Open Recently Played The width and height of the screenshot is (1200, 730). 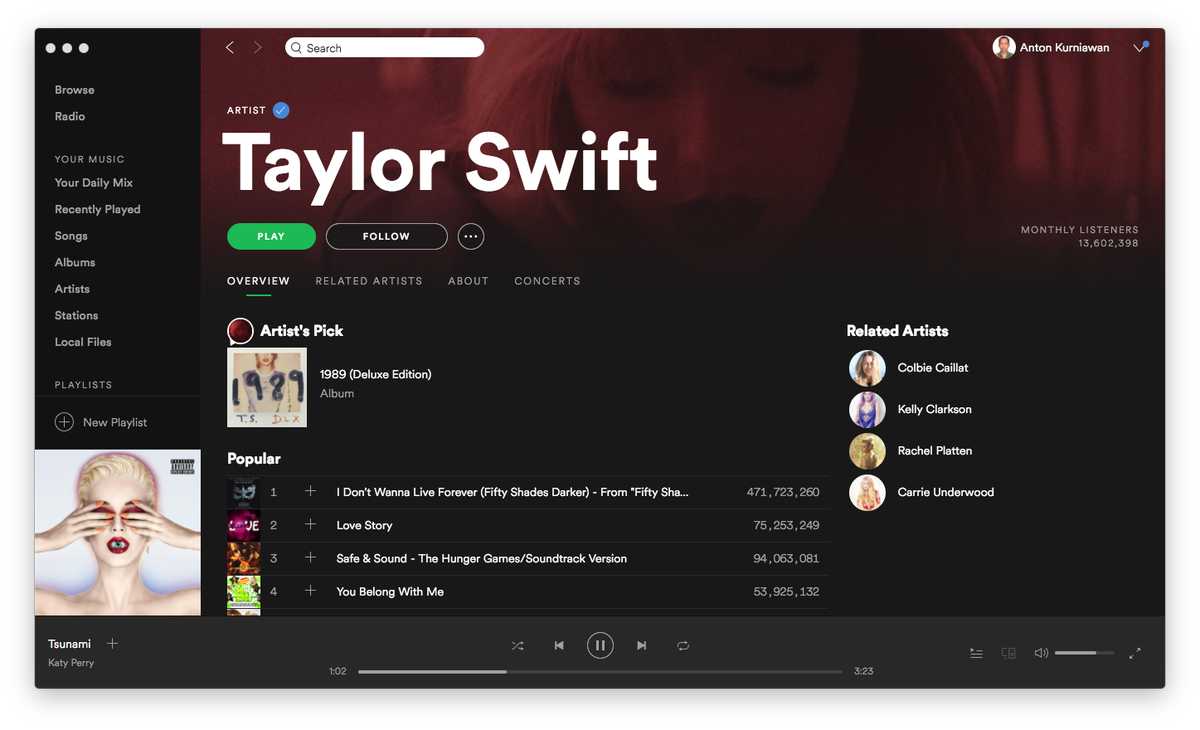point(98,209)
